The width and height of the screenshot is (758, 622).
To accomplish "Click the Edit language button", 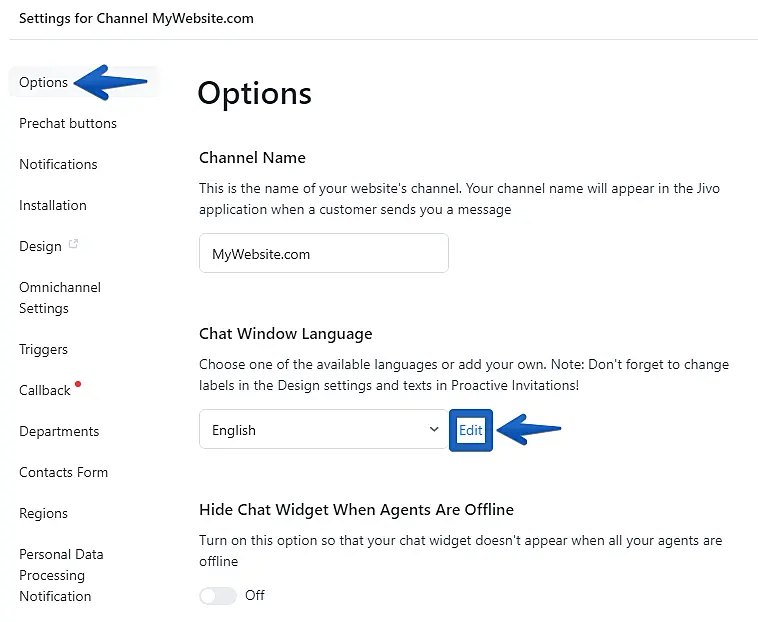I will tap(470, 430).
